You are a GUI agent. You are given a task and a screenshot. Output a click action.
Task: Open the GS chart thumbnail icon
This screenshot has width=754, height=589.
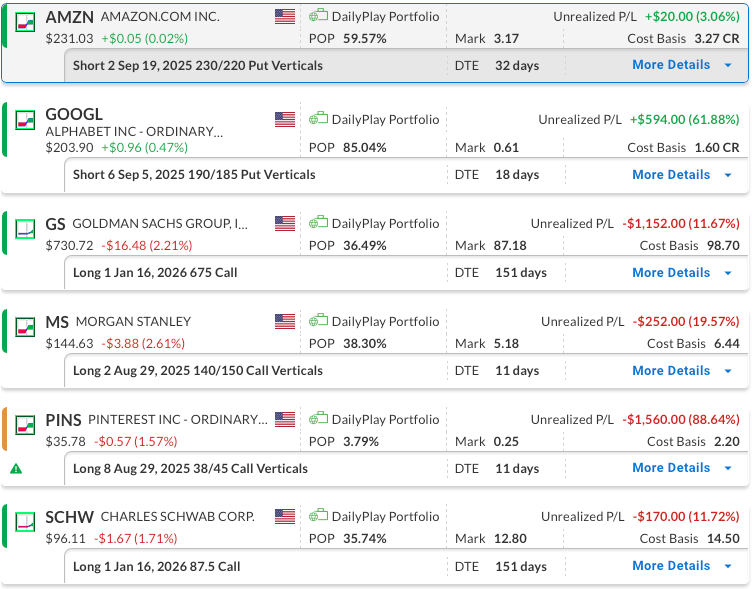[x=25, y=229]
